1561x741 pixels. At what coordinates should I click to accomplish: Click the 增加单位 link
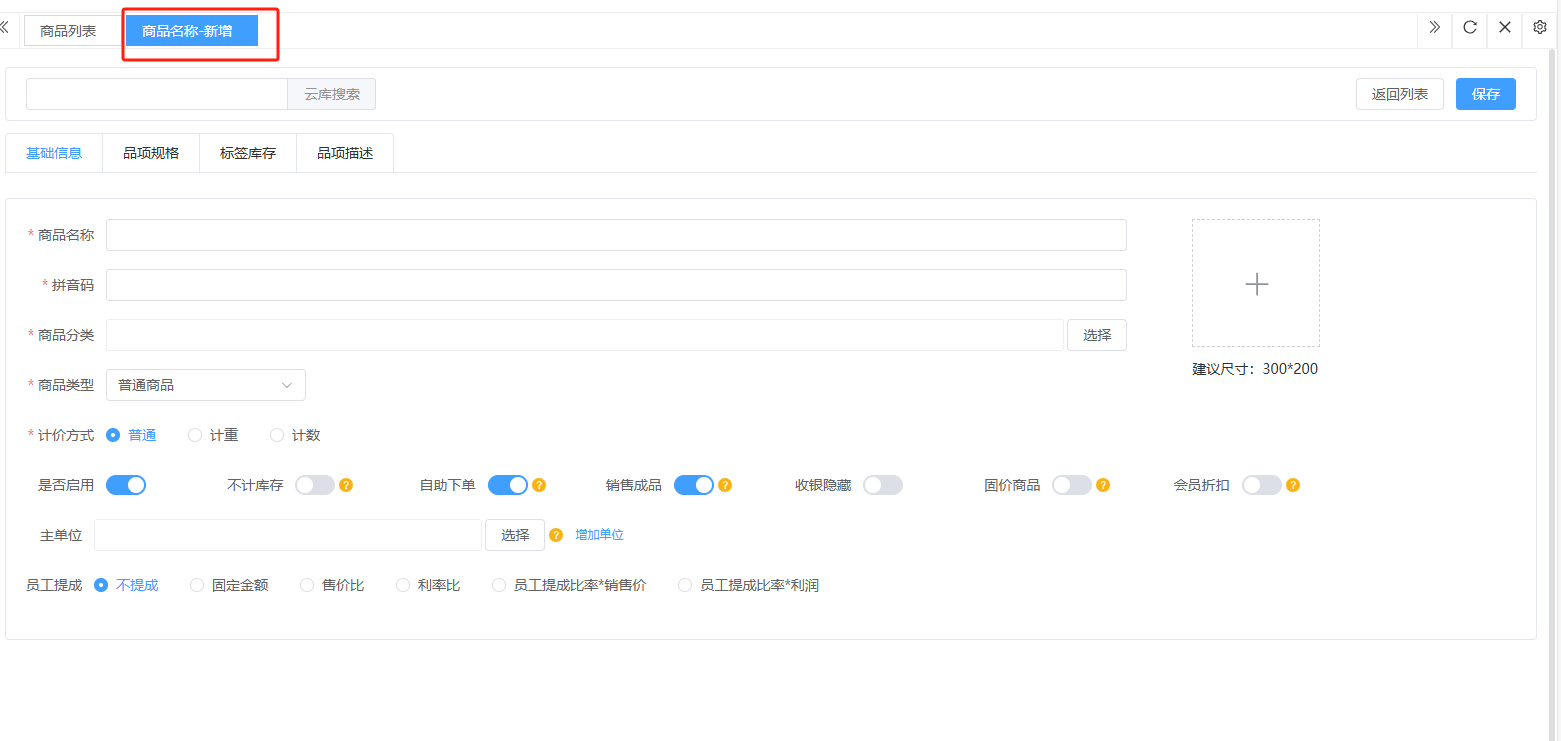point(599,535)
